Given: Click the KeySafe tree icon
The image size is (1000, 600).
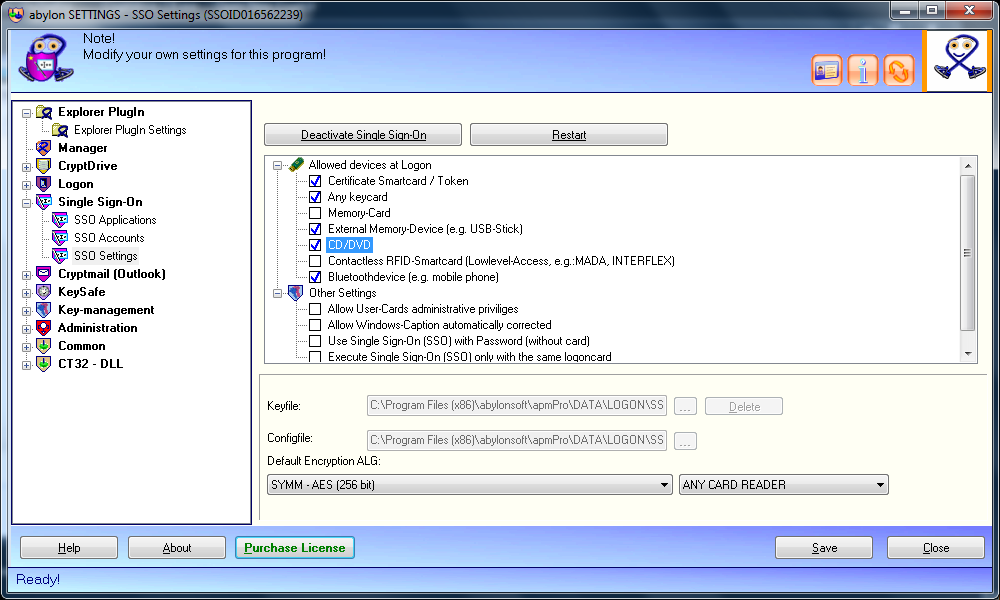Looking at the screenshot, I should tap(43, 292).
